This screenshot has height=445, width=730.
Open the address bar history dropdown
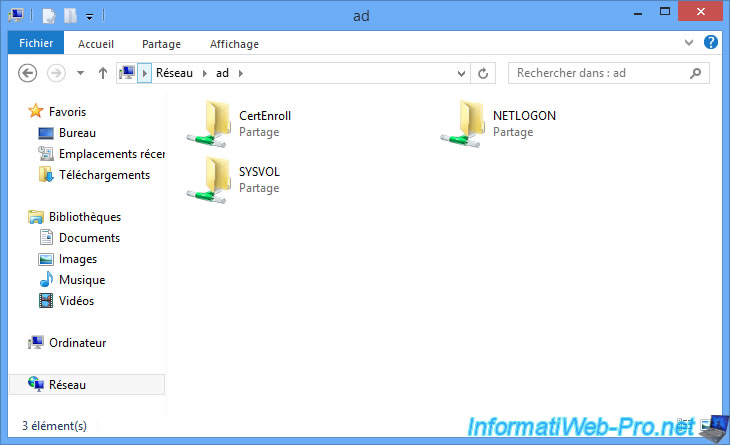(461, 73)
